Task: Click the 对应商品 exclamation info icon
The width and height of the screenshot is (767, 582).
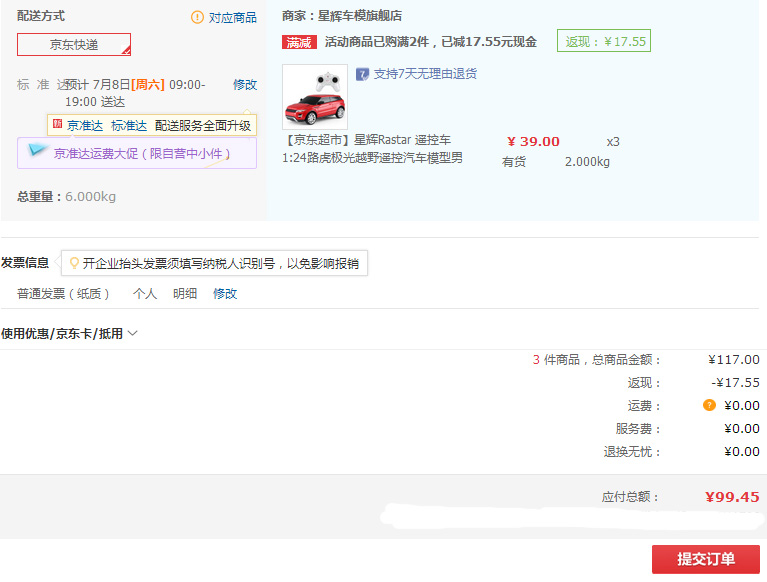Action: (x=197, y=17)
